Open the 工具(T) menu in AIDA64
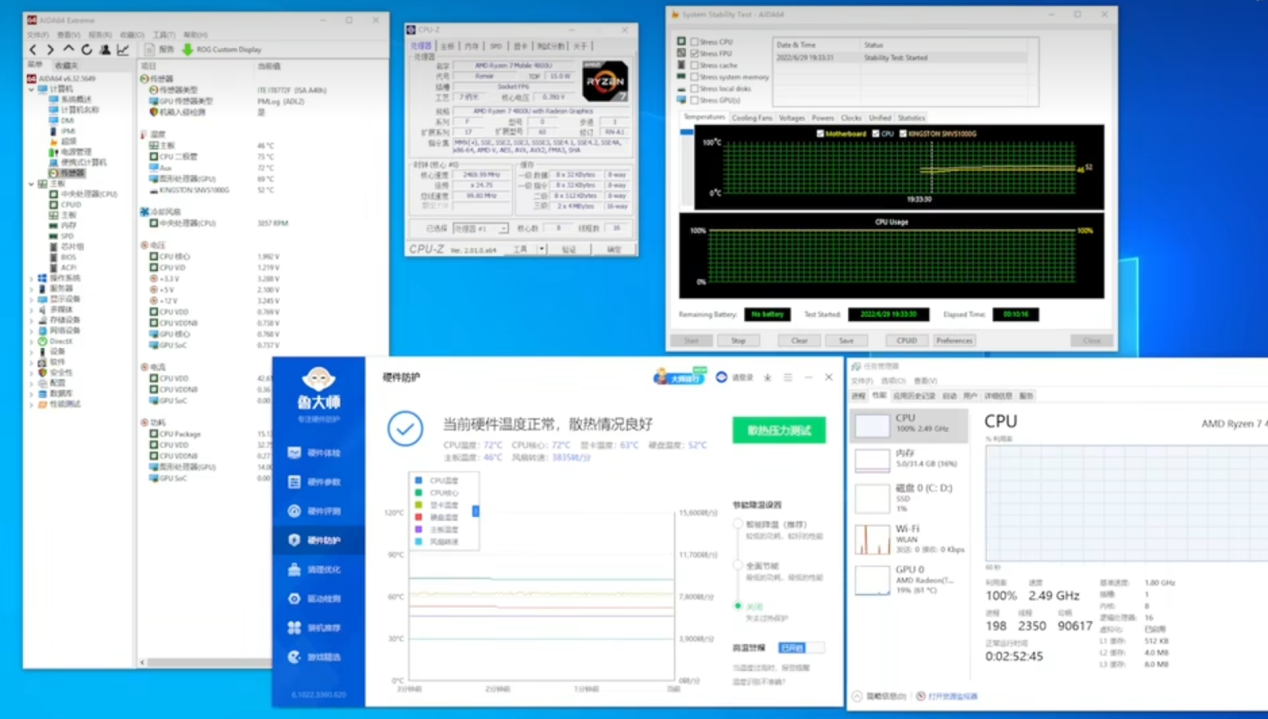Viewport: 1268px width, 719px height. click(x=164, y=35)
